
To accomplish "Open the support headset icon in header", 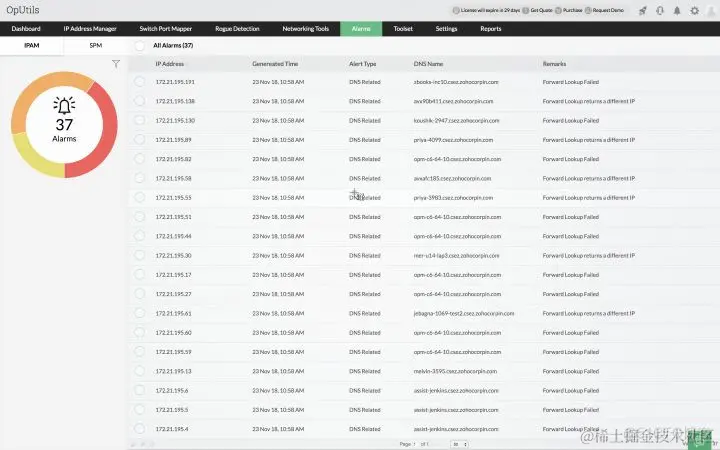I will pos(660,10).
